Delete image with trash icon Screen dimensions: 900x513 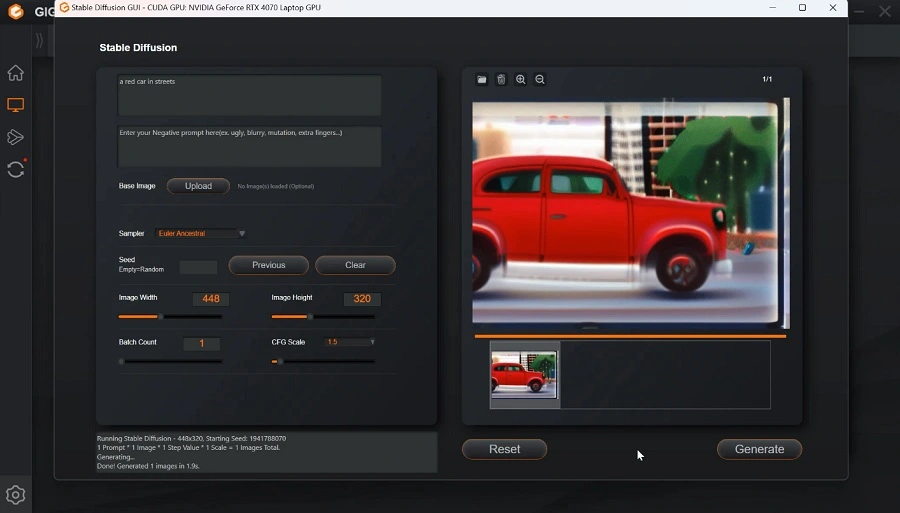(501, 80)
